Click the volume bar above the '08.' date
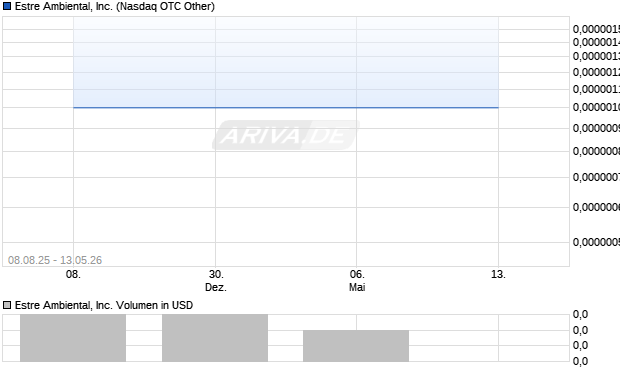Image resolution: width=620 pixels, height=371 pixels. [73, 338]
